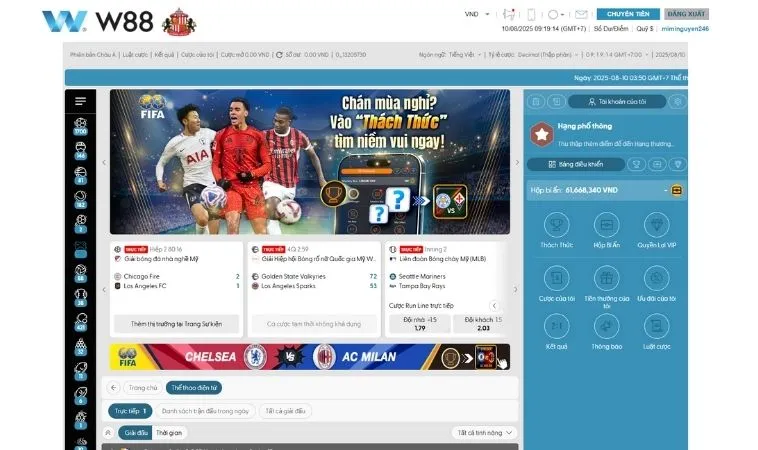Open the settings gear in the account panel
Screen dimensions: 758x450
click(x=678, y=102)
